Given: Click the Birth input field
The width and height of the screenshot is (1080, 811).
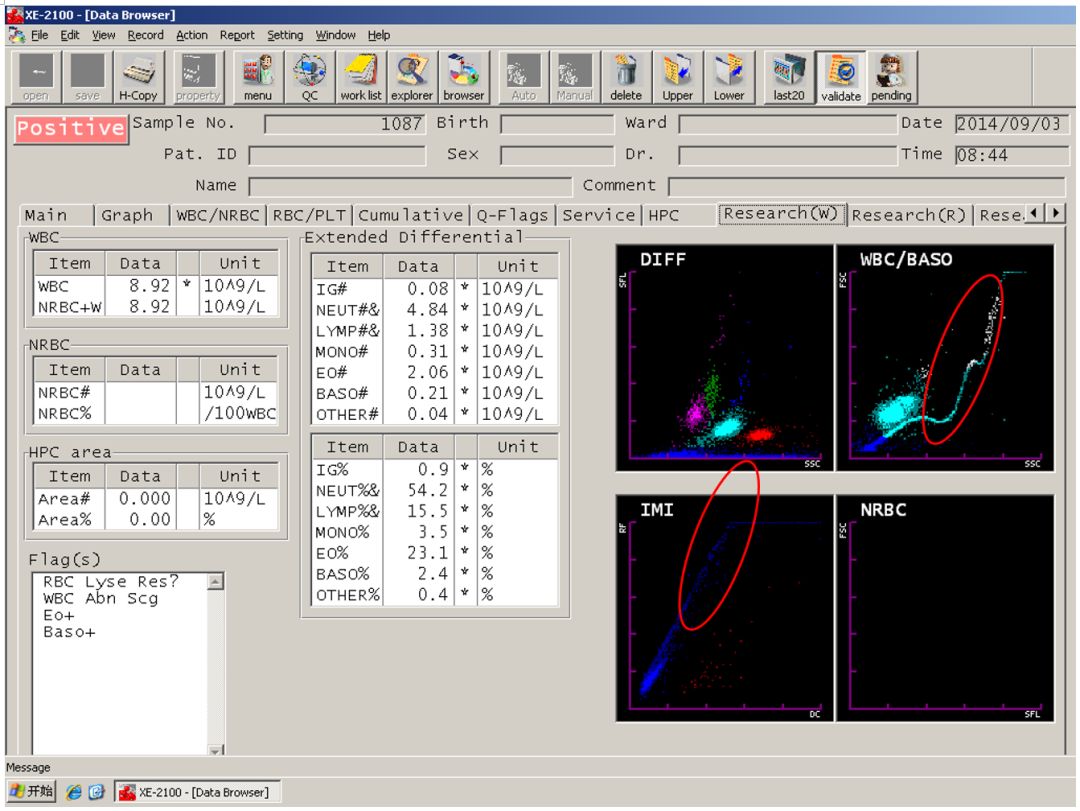Looking at the screenshot, I should pos(557,124).
